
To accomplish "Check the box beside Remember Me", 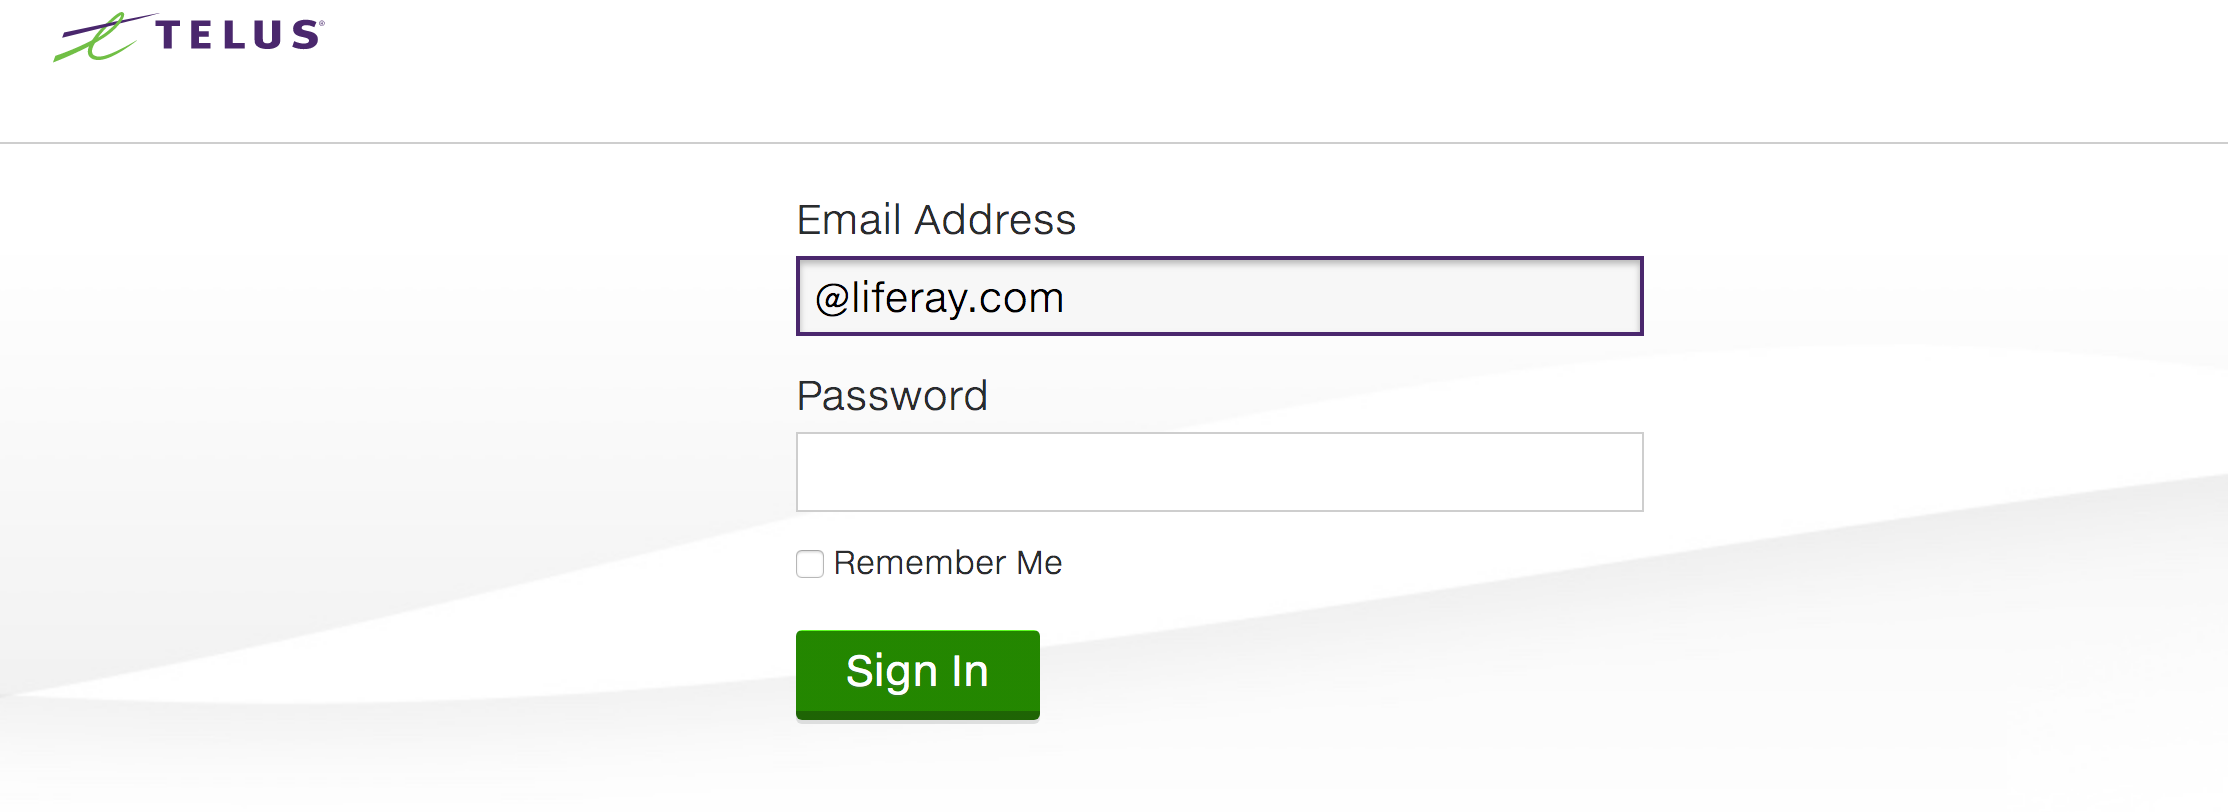I will coord(808,564).
